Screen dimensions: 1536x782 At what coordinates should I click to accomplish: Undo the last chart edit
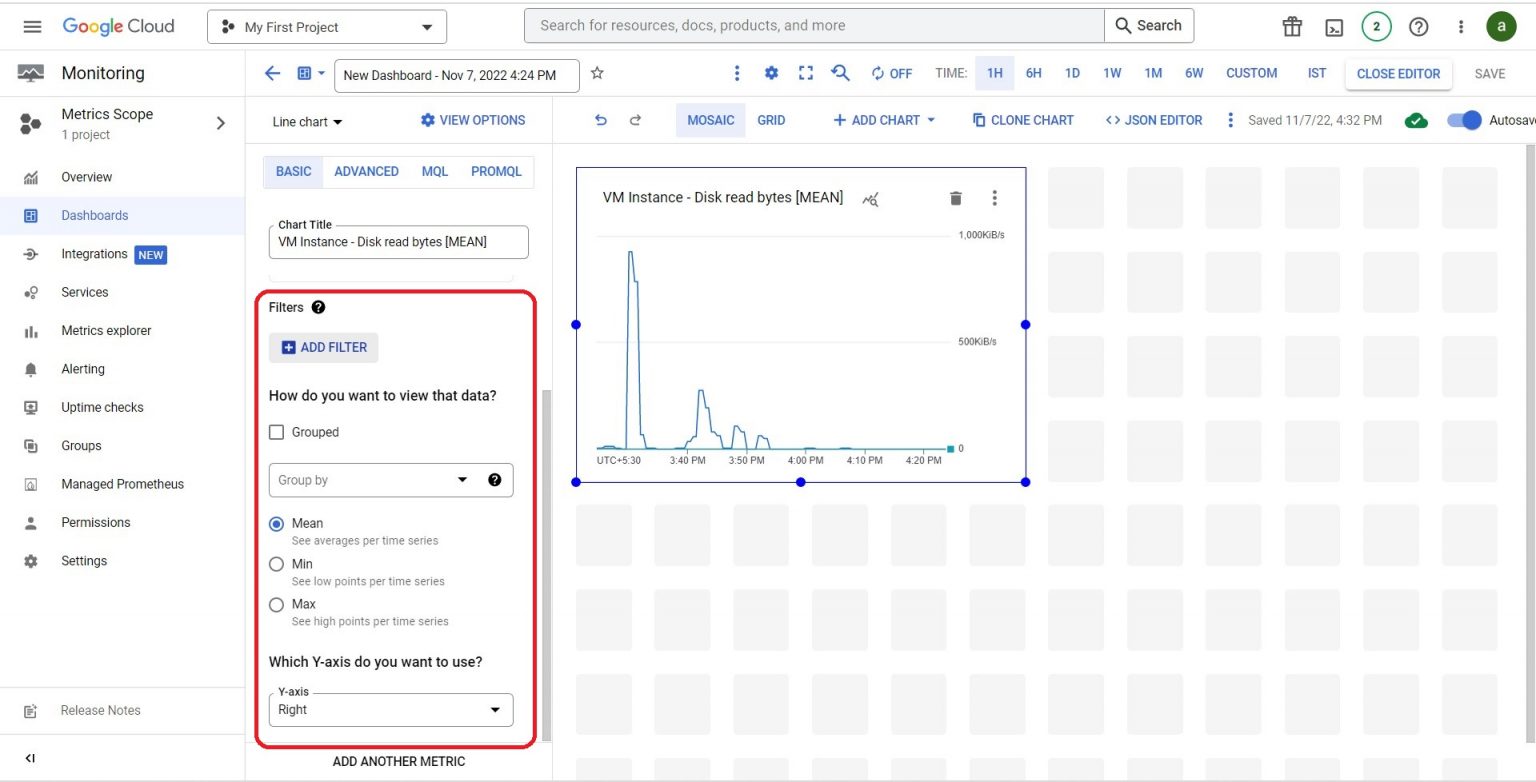(x=600, y=119)
